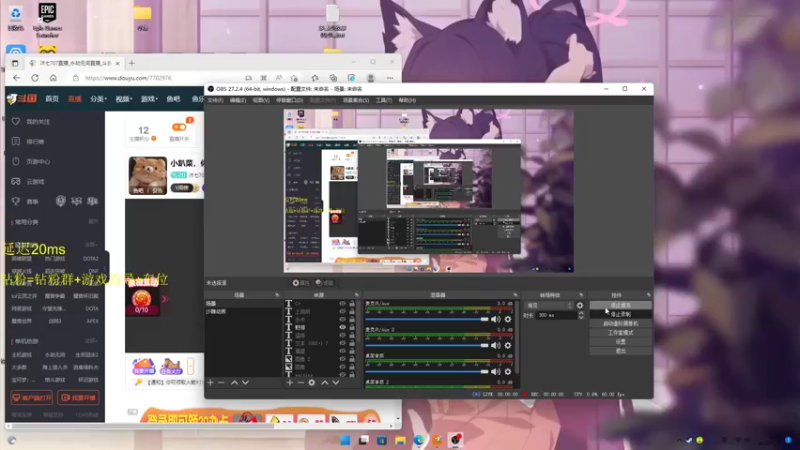Viewport: 800px width, 450px height.
Task: Open 视图(V) menu in OBS
Action: coord(261,101)
